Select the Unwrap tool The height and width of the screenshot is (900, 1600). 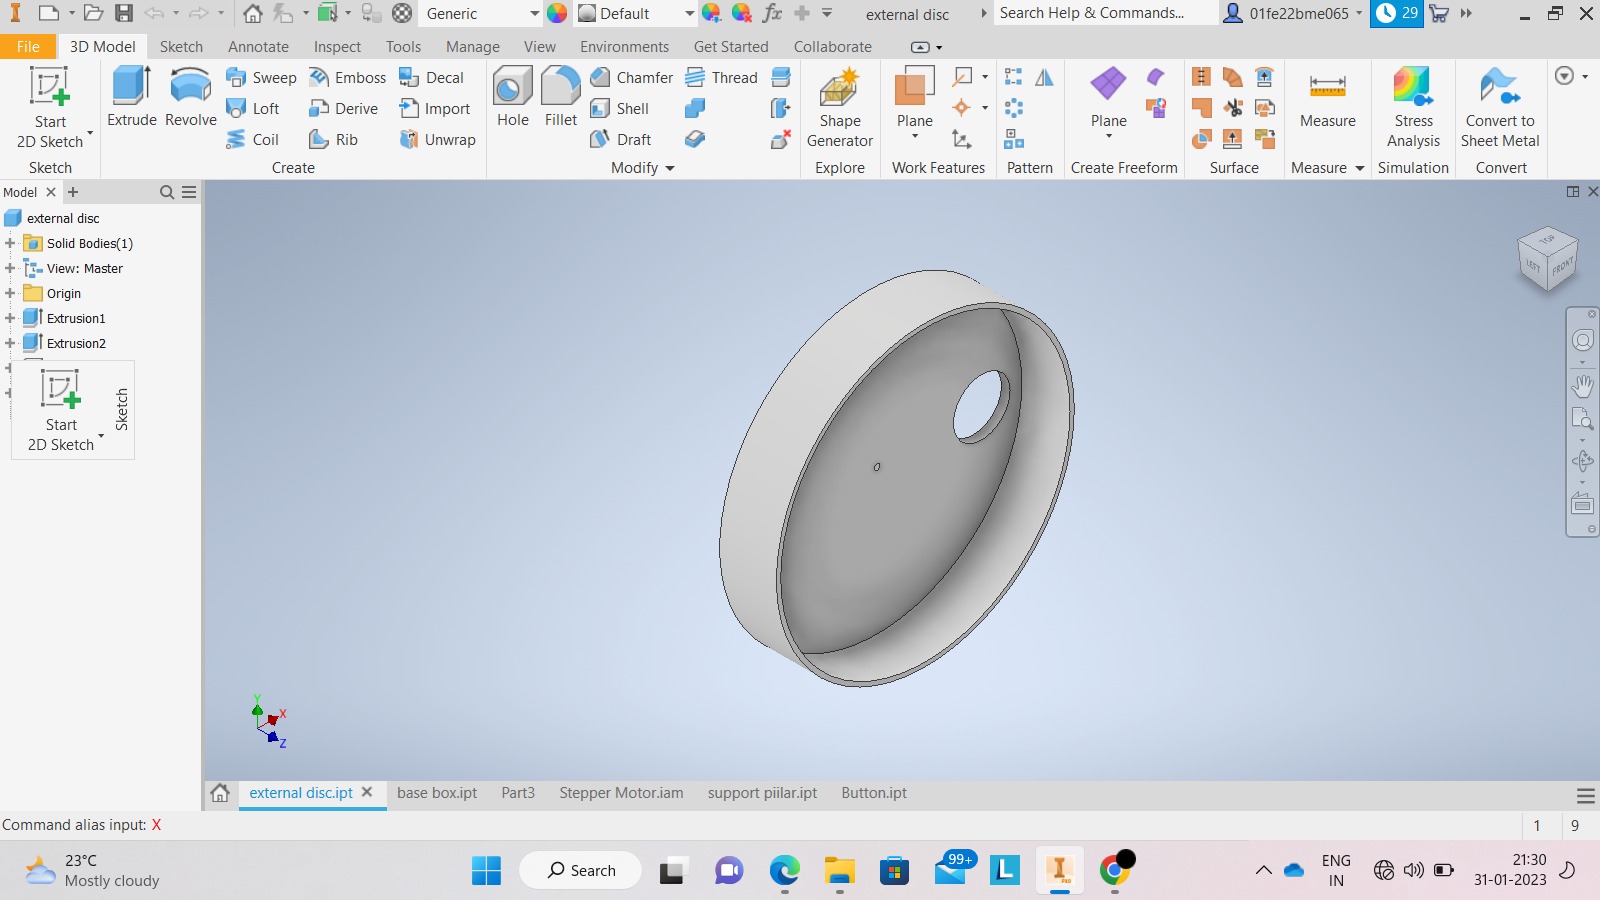click(437, 139)
